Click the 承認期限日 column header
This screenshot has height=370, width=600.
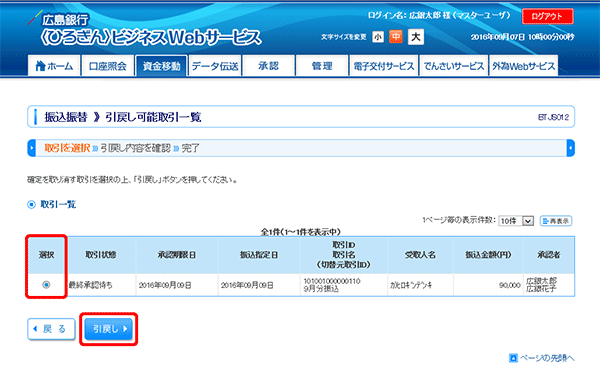tap(177, 254)
